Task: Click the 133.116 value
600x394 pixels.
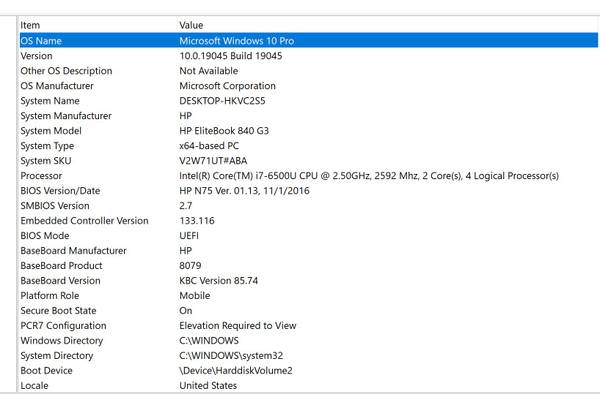Action: coord(197,220)
